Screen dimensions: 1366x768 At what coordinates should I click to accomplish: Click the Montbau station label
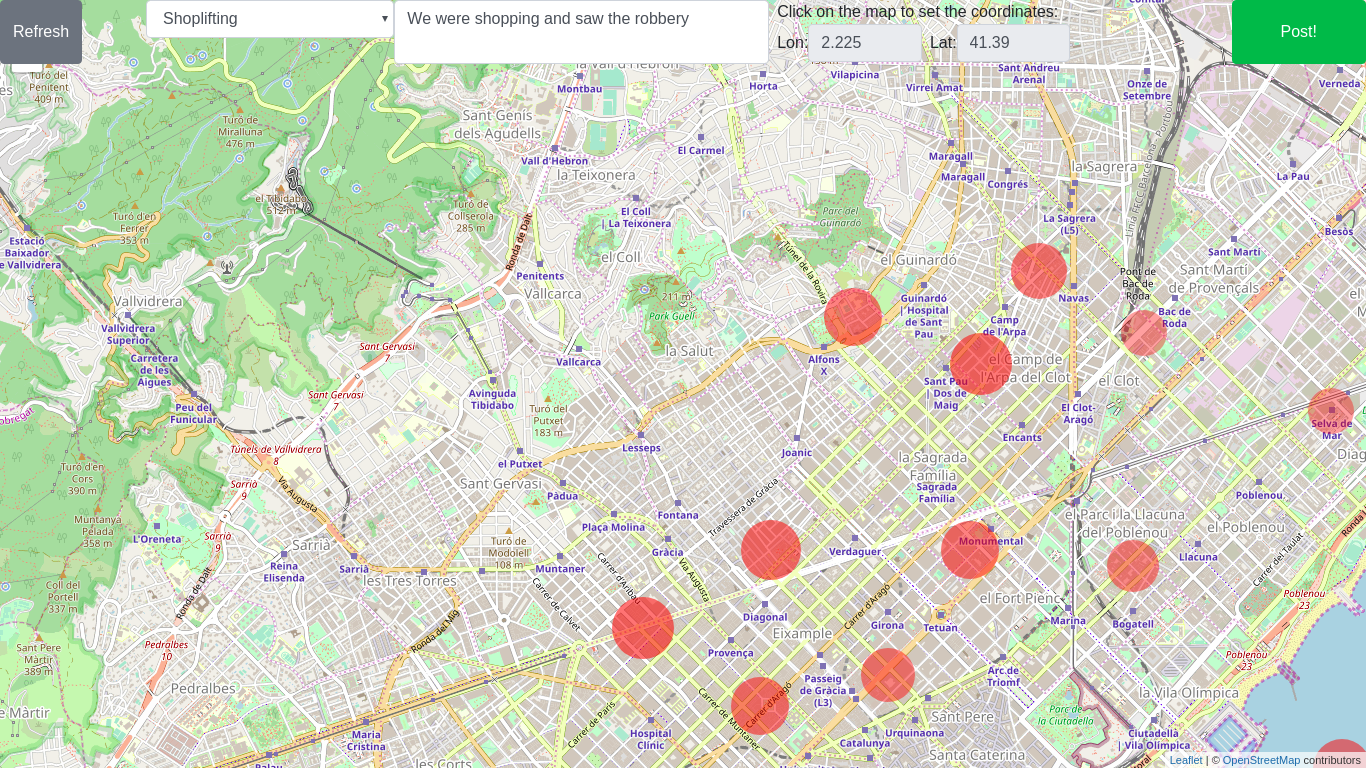pos(580,88)
